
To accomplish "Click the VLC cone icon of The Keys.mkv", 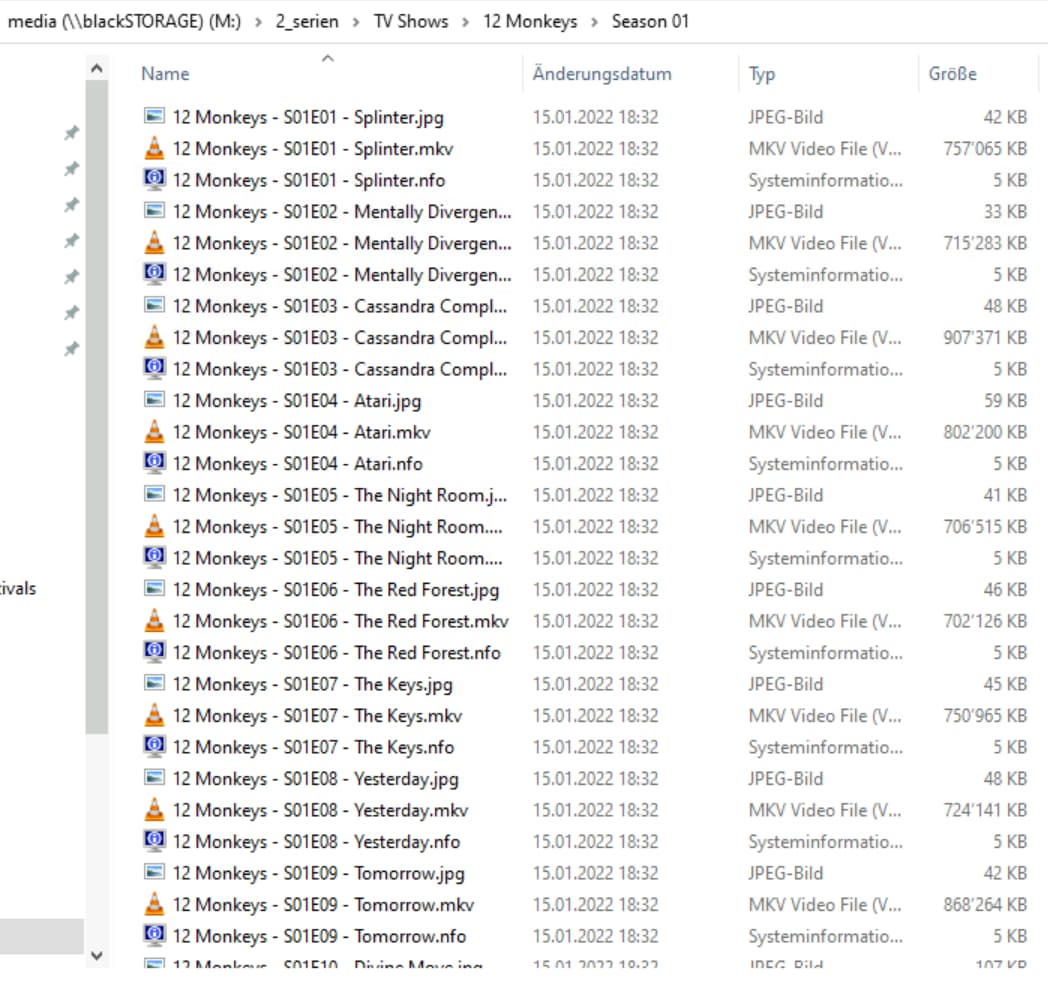I will (x=154, y=715).
